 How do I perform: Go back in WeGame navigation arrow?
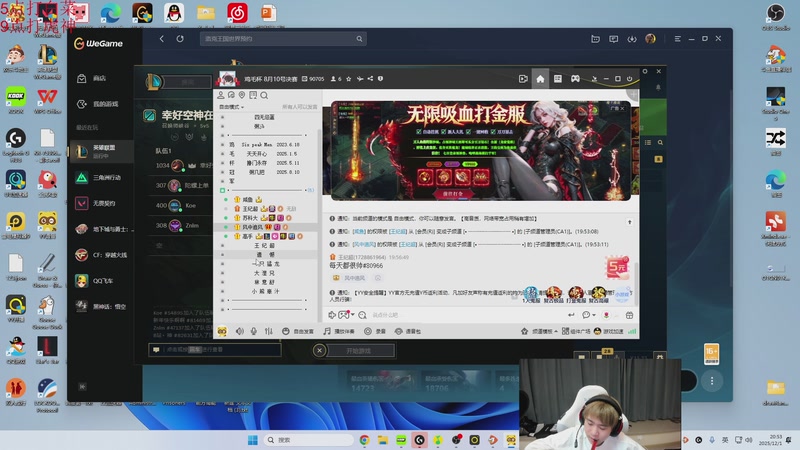162,39
